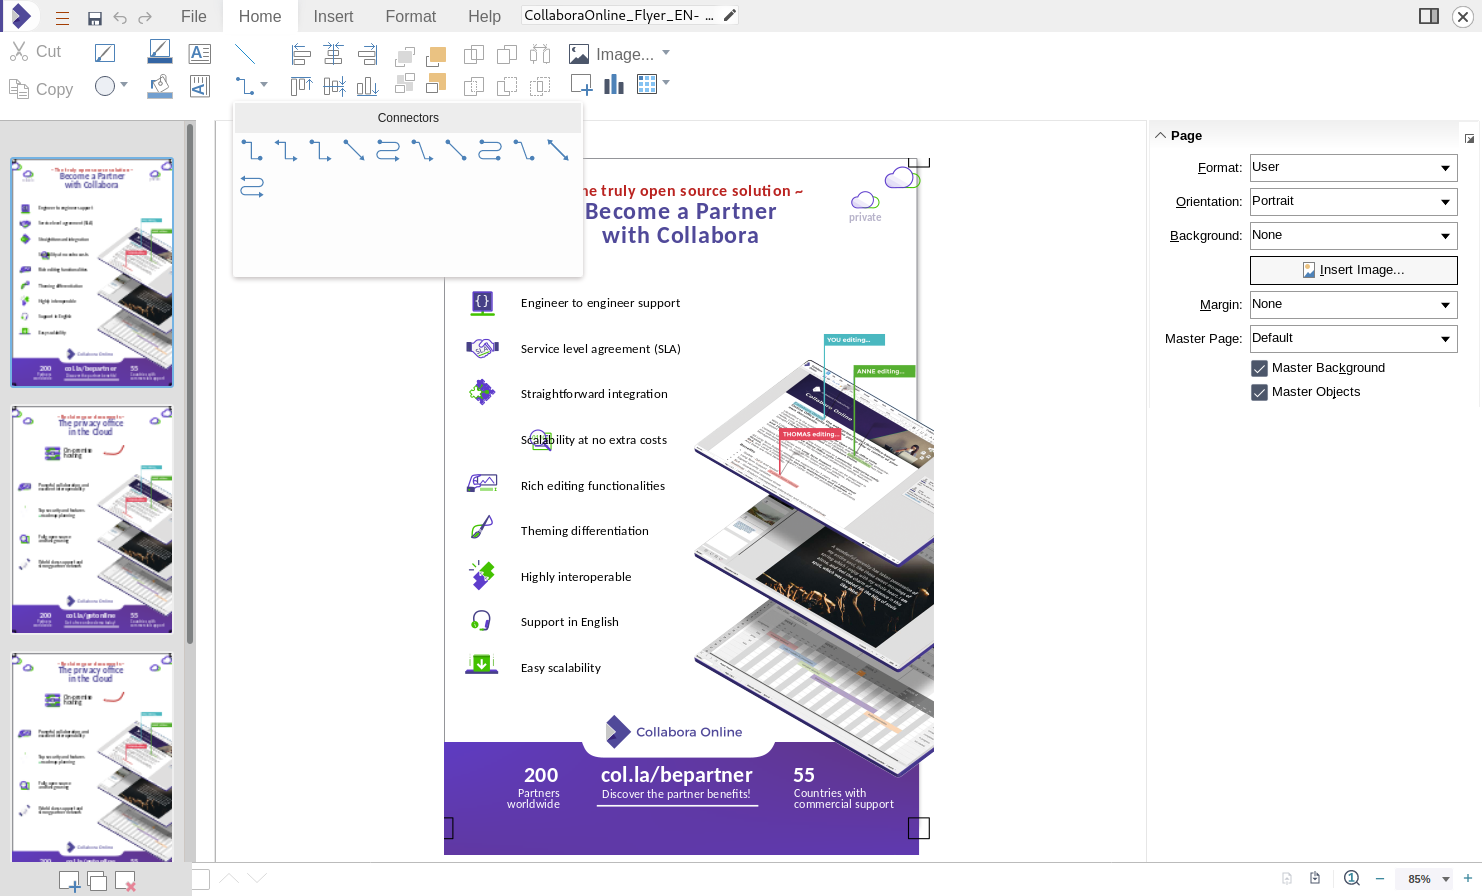Insert a new page from the slide panel
Screen dimensions: 1482x896
(69, 881)
